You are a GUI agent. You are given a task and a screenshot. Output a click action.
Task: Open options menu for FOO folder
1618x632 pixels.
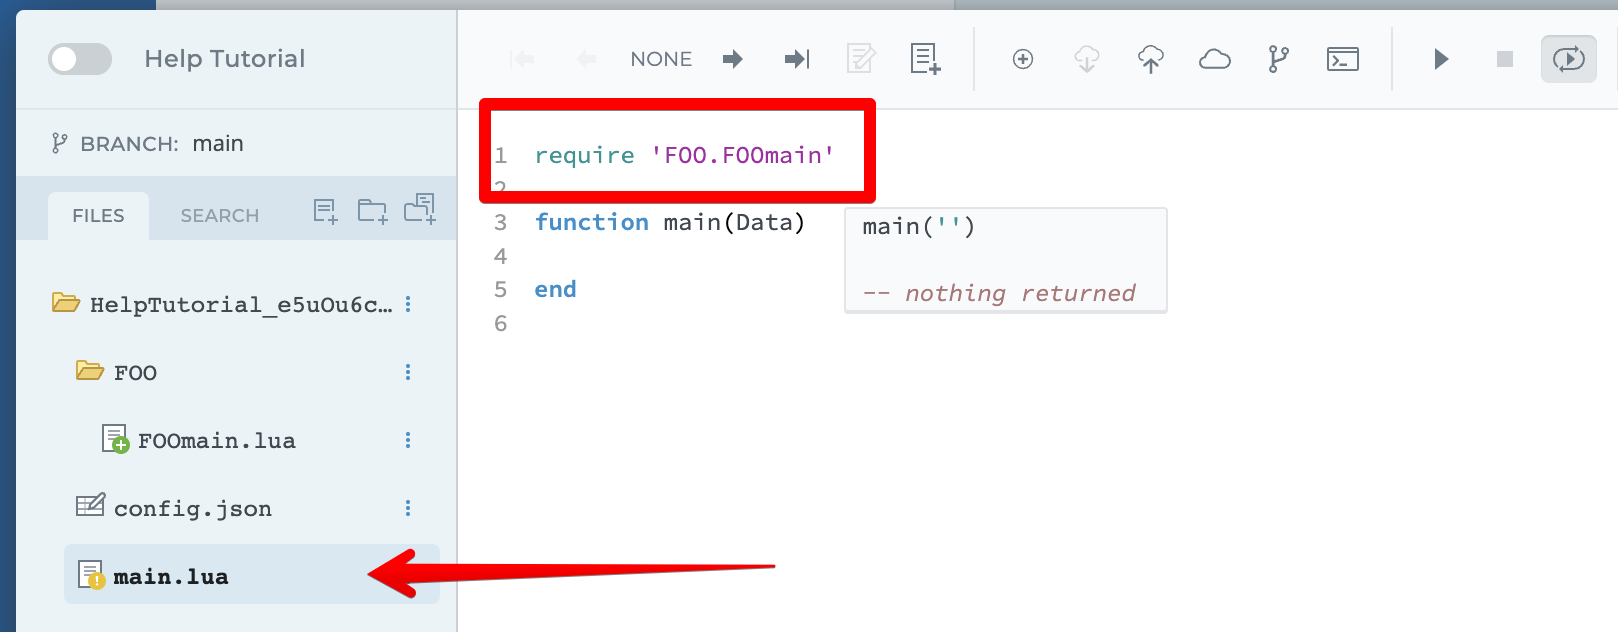pyautogui.click(x=408, y=373)
